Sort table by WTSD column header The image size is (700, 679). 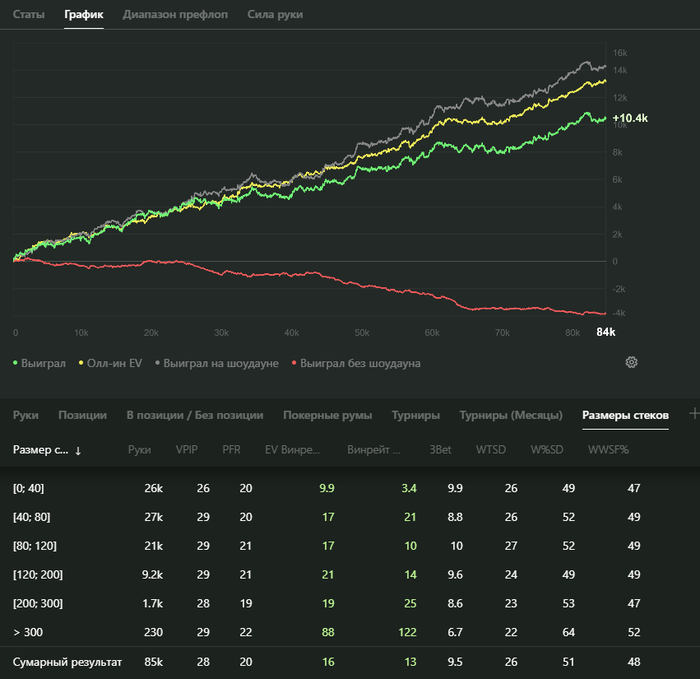(491, 450)
